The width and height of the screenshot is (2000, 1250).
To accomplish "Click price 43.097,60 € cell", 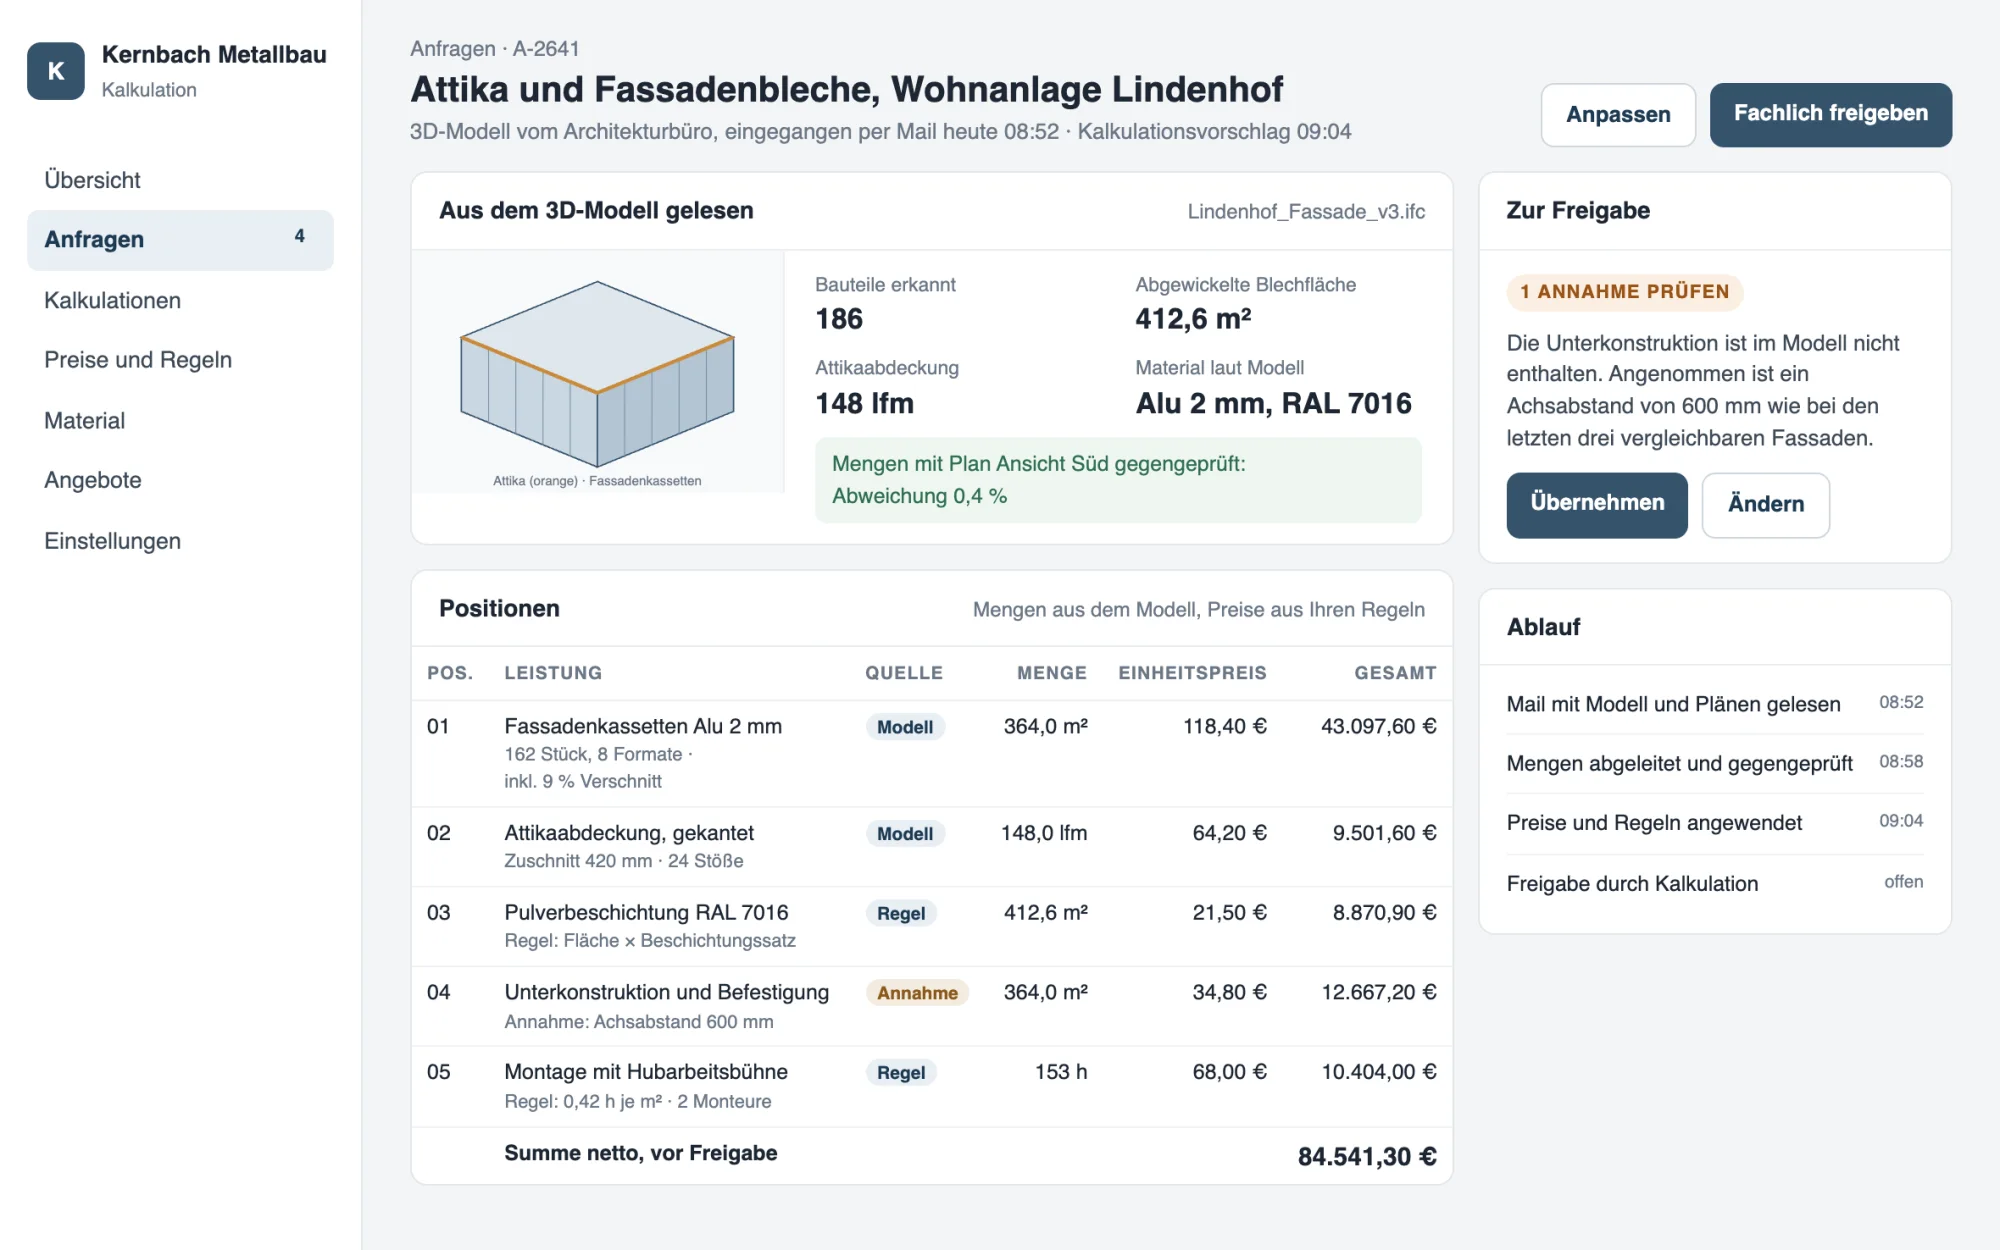I will coord(1378,727).
